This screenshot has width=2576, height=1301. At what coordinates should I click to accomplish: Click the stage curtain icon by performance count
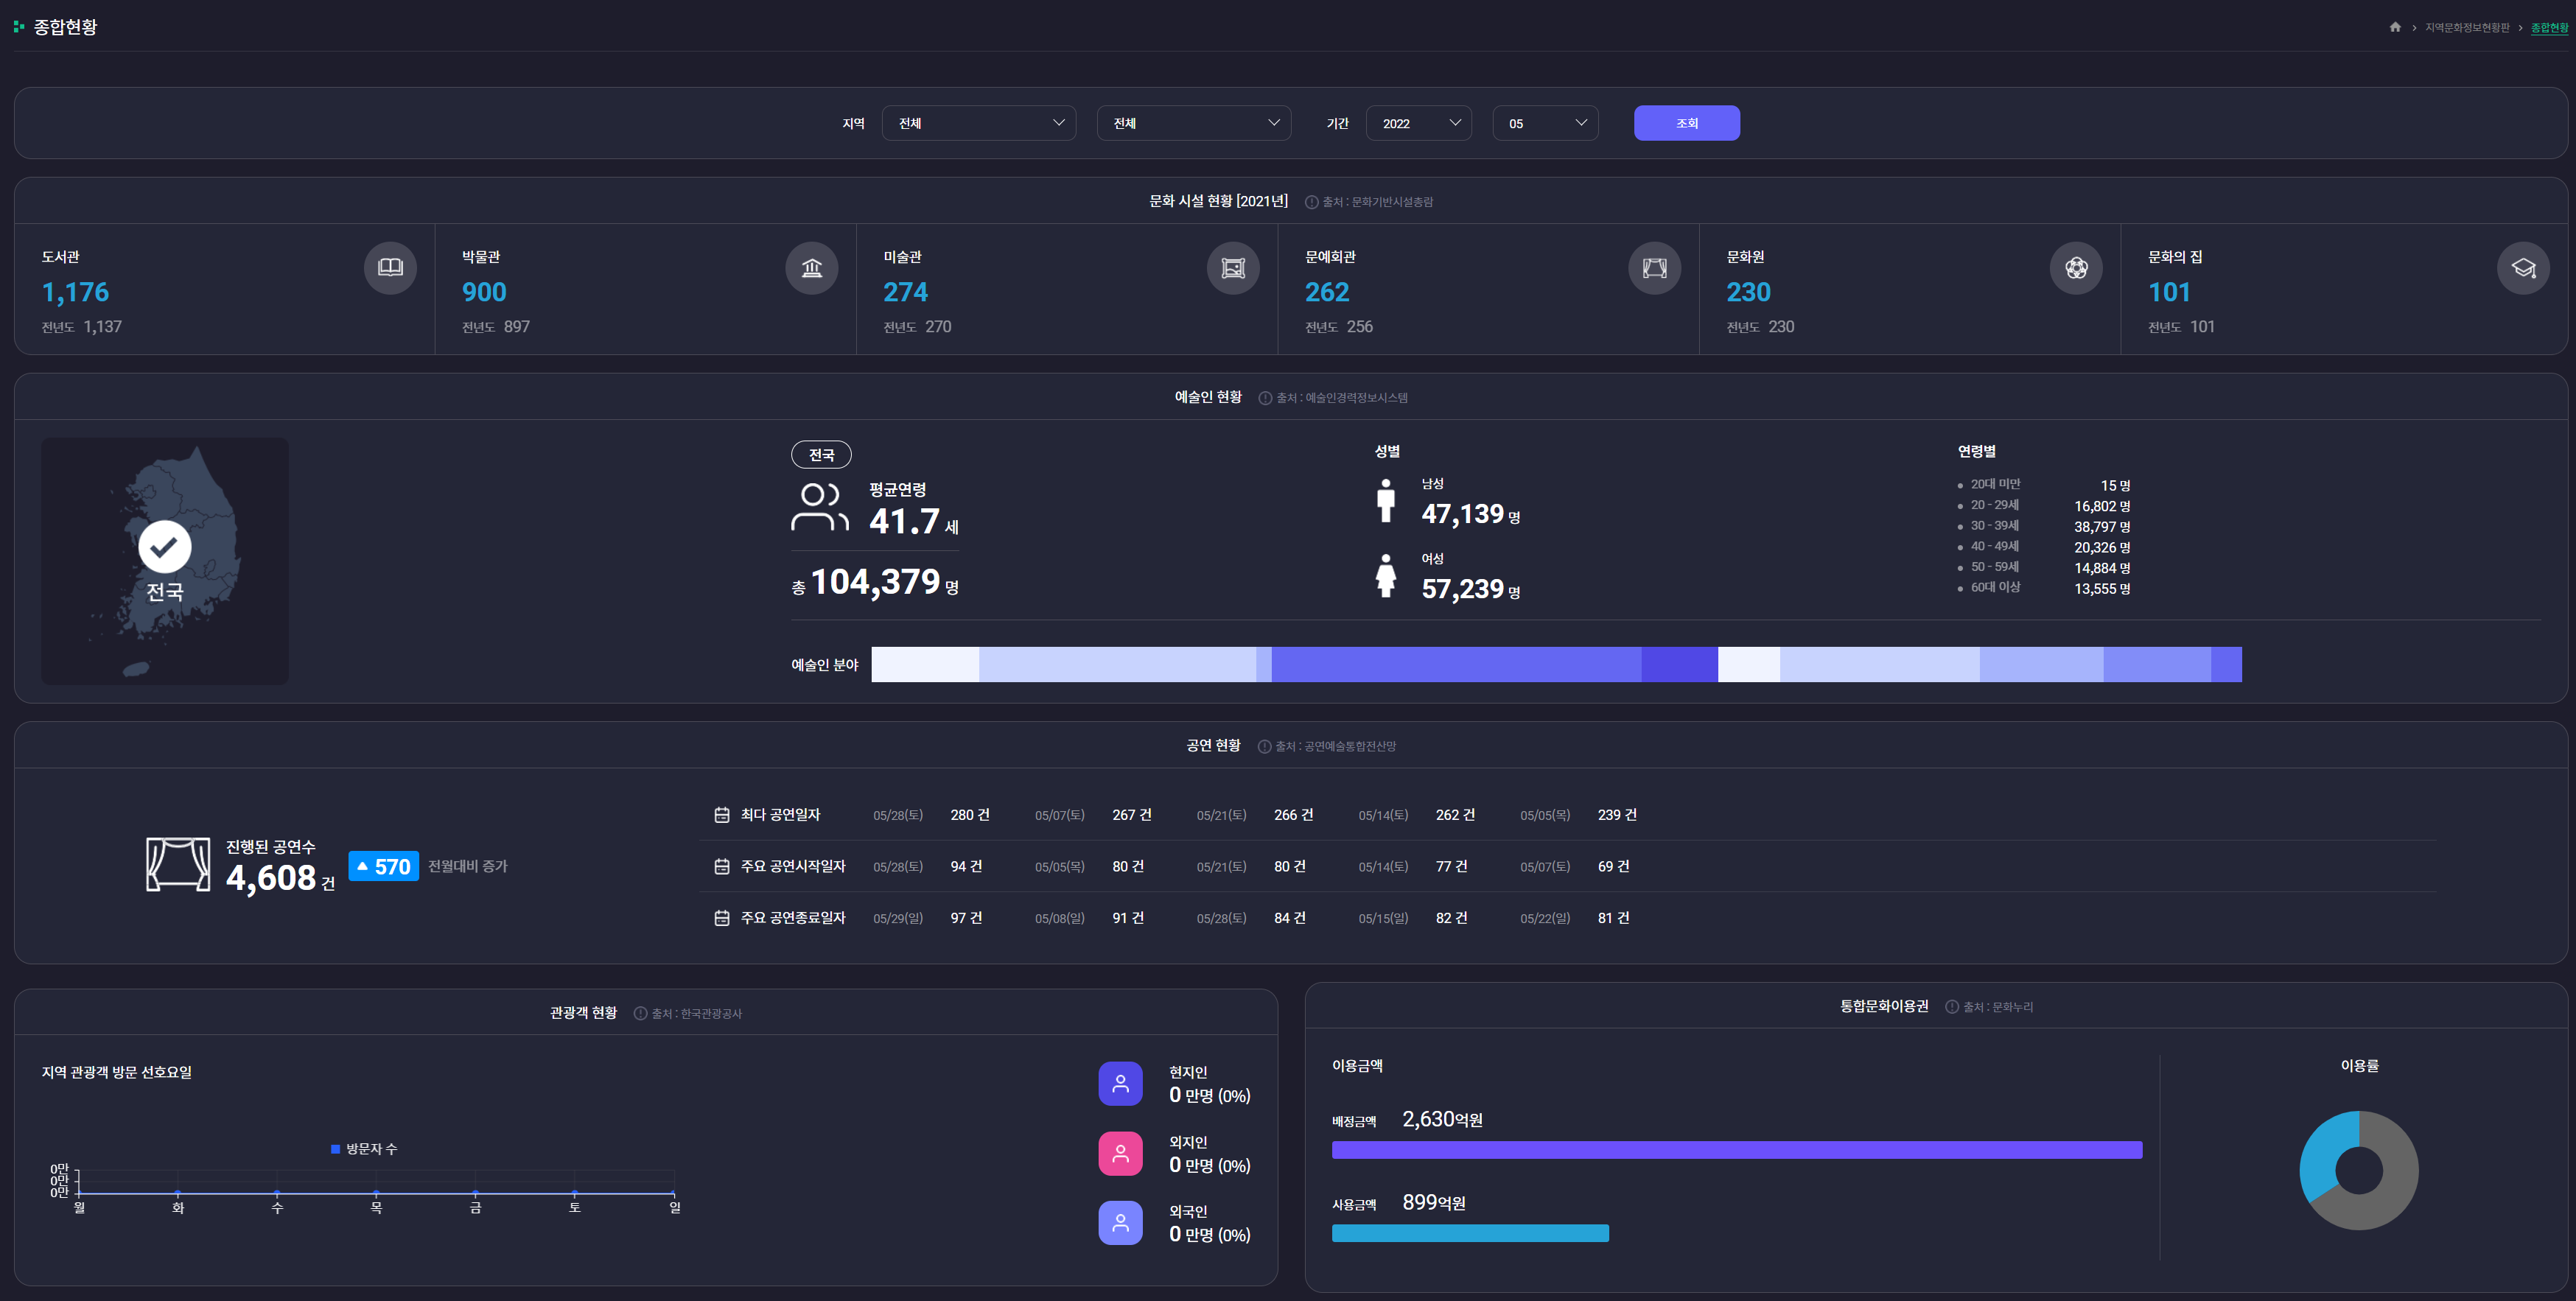(178, 864)
